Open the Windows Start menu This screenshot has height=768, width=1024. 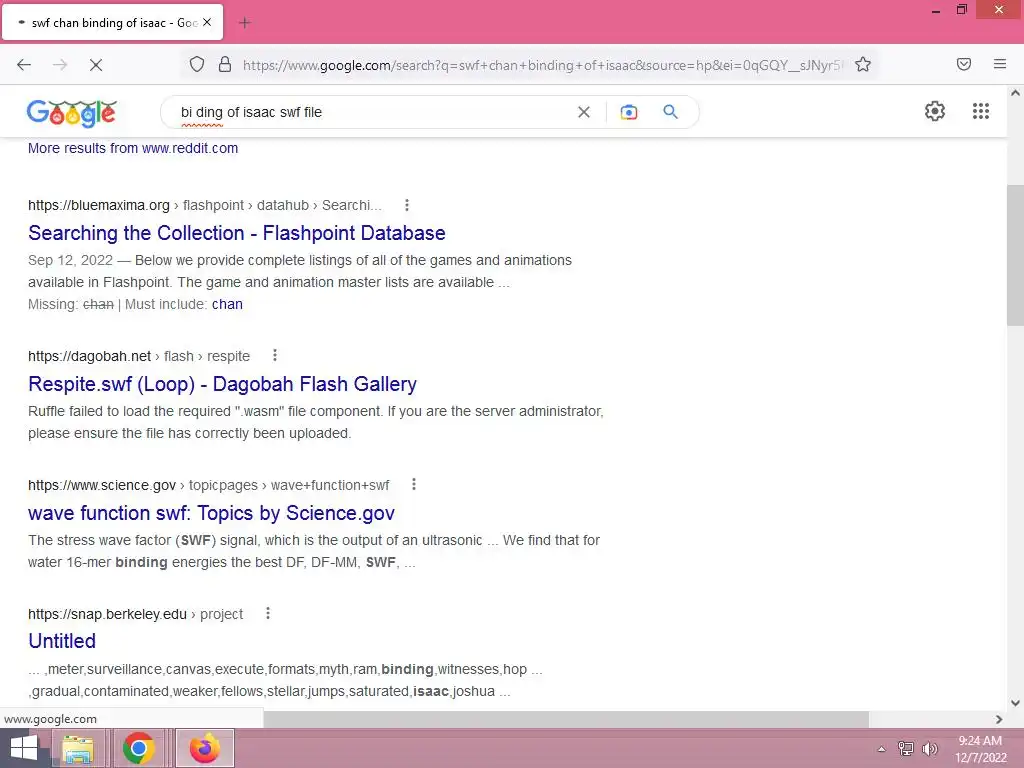tap(24, 748)
